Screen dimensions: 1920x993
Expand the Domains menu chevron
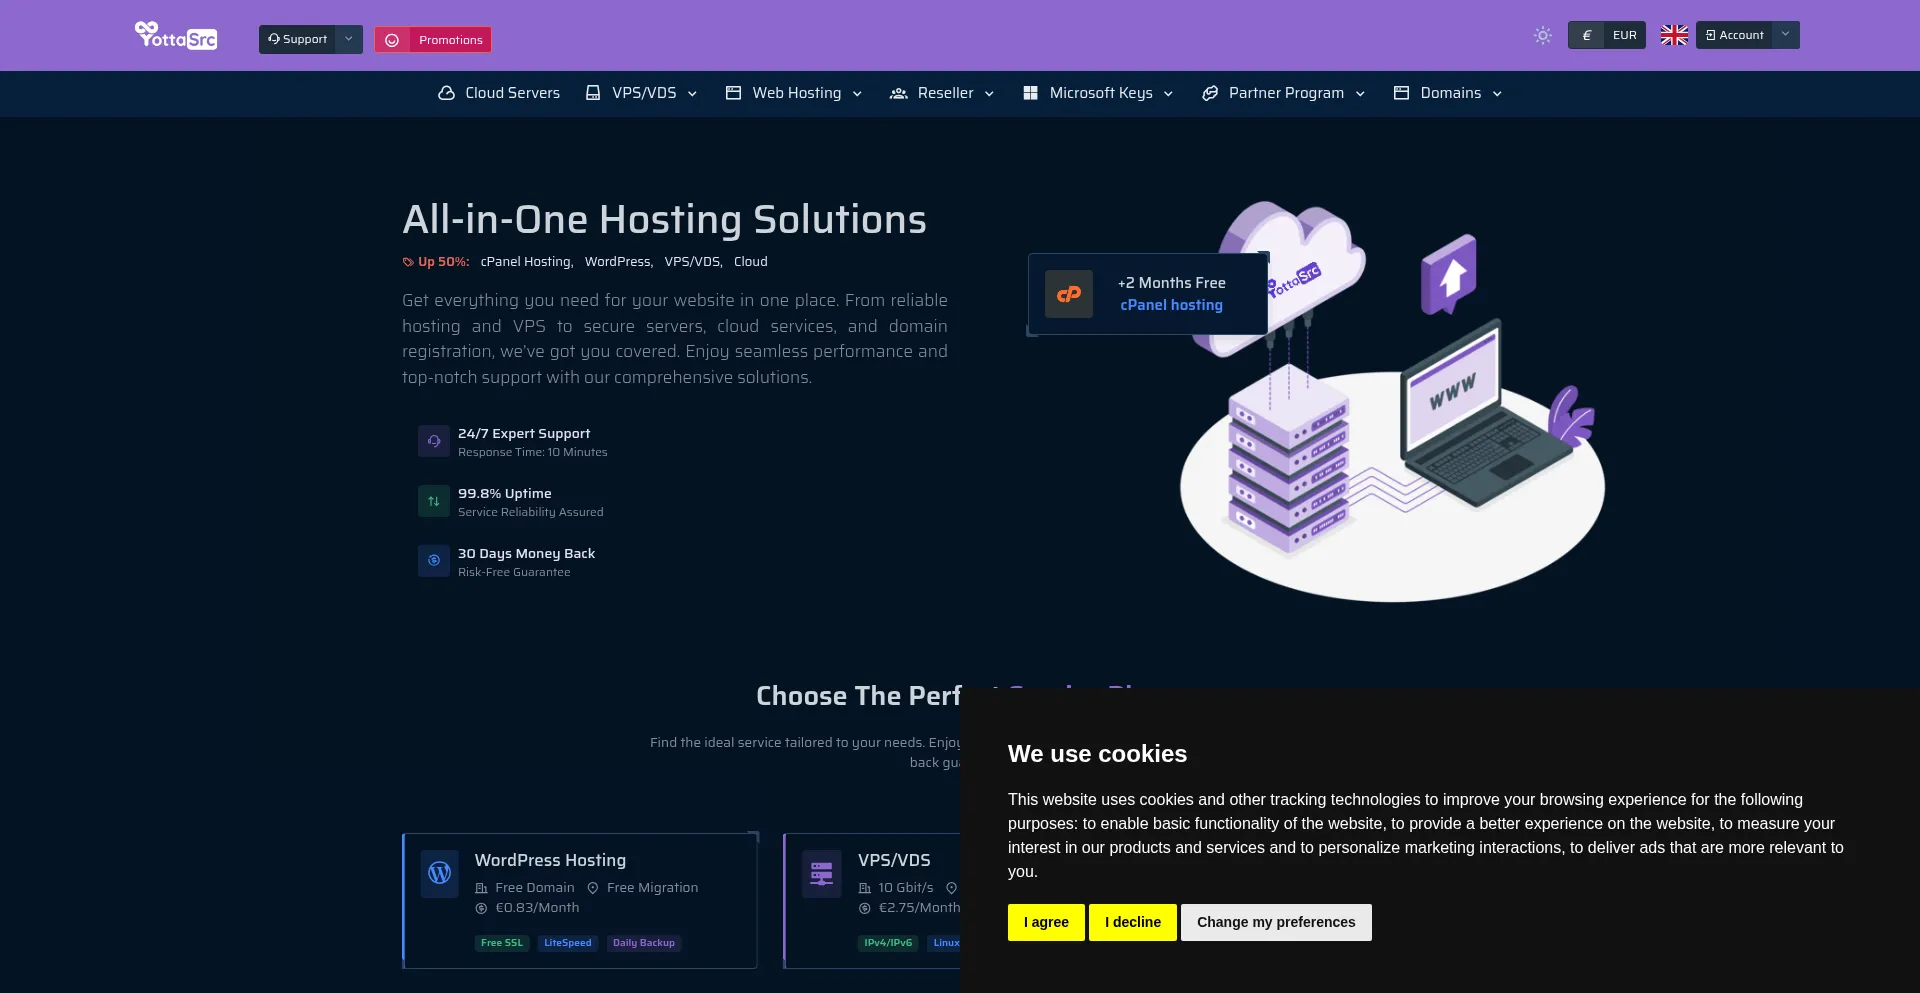(1497, 94)
